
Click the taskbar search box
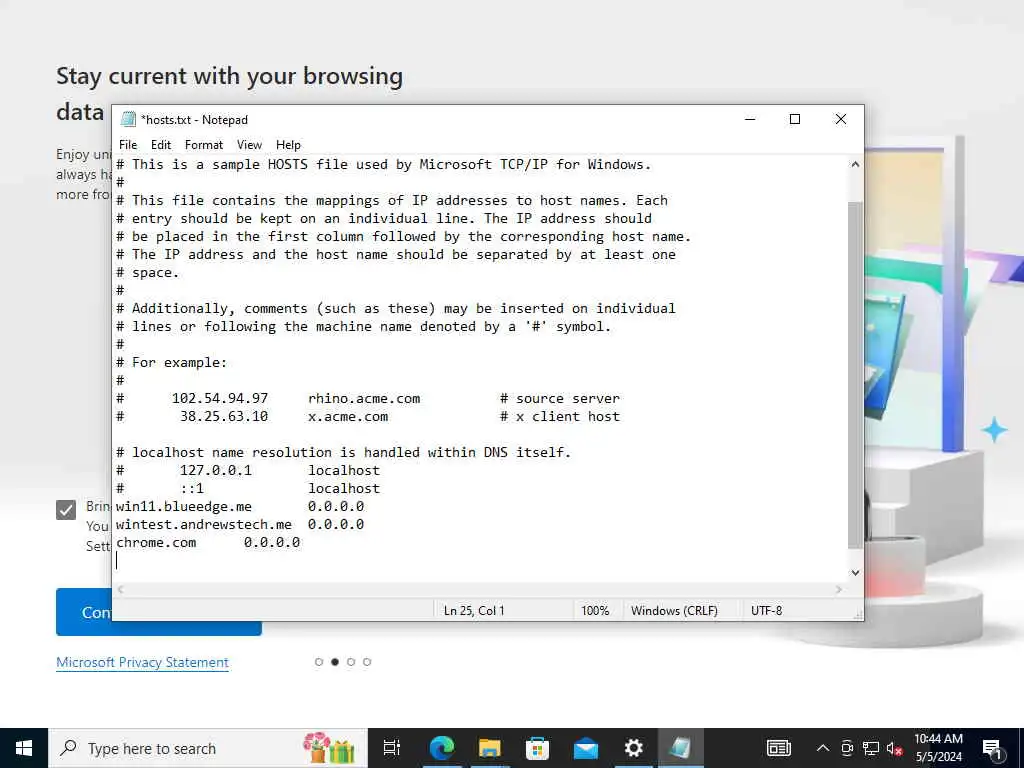[x=208, y=748]
